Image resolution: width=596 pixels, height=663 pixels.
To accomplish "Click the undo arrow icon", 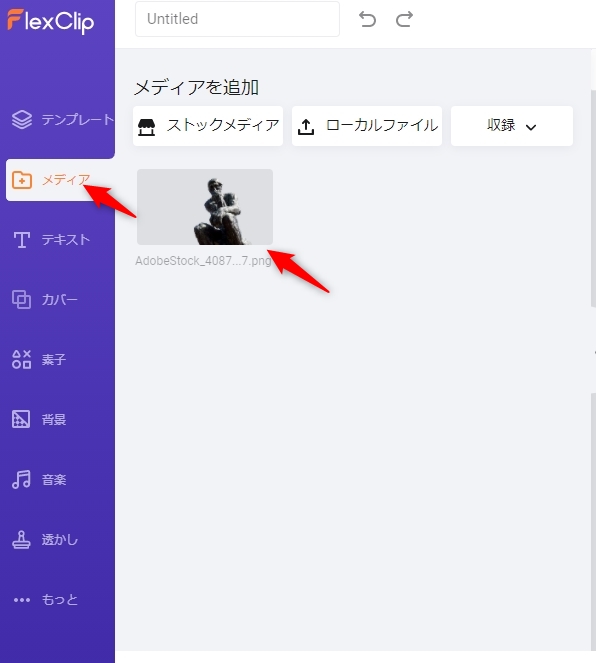I will 367,19.
